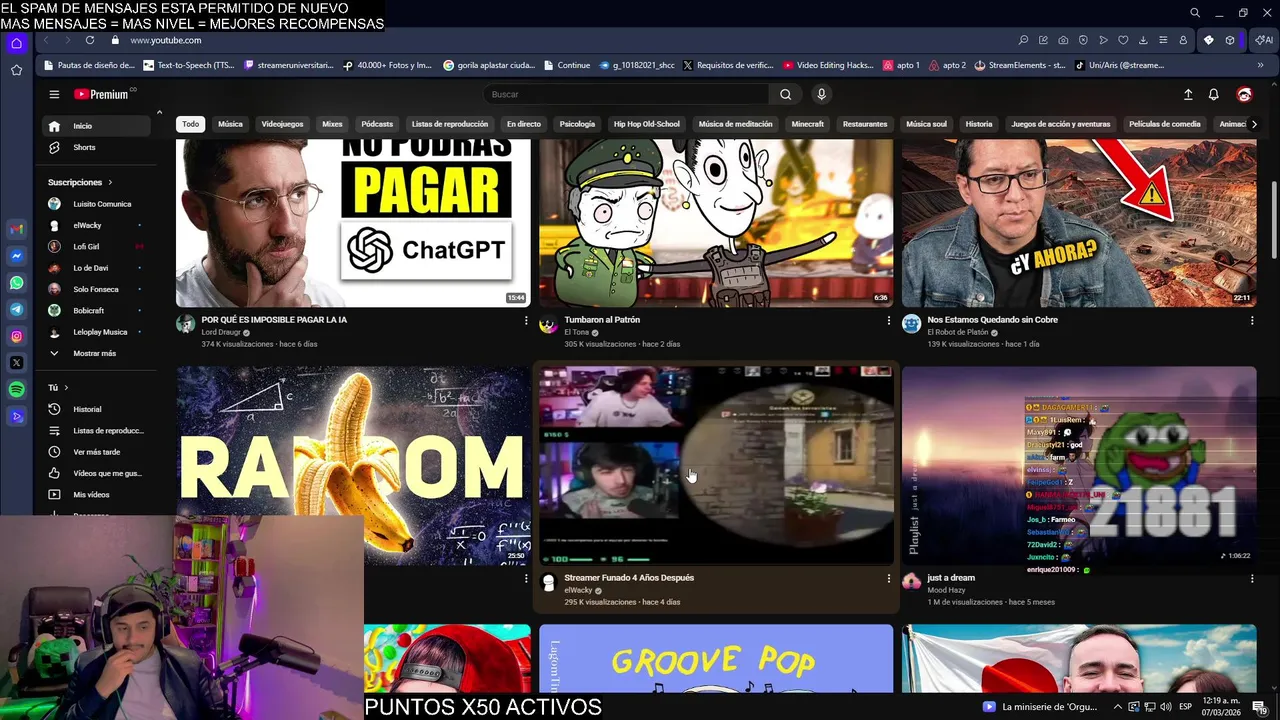Open Luisito Comunica subscription
This screenshot has width=1280, height=720.
tap(98, 204)
